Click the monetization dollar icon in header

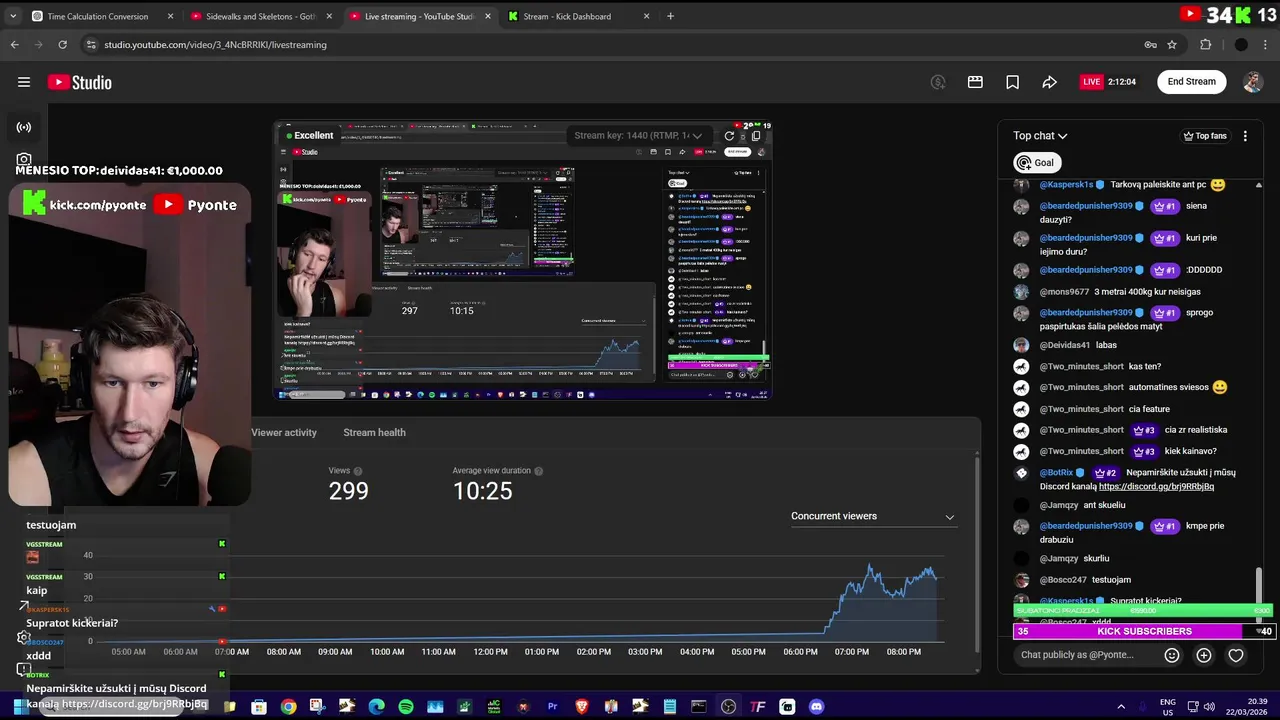[x=938, y=82]
